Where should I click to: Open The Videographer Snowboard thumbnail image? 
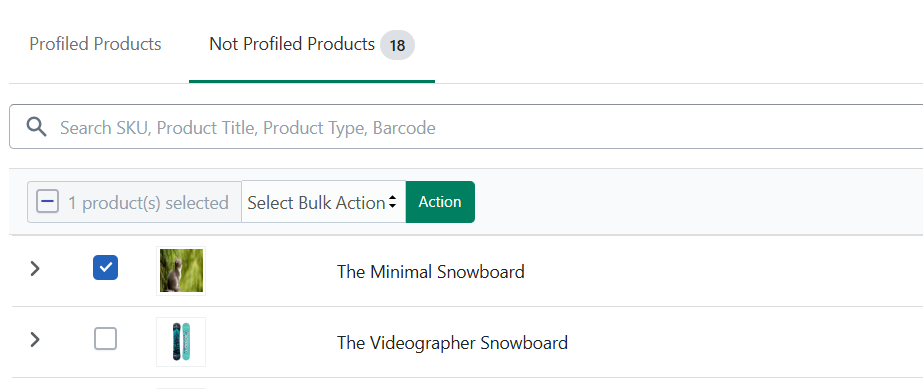[181, 342]
